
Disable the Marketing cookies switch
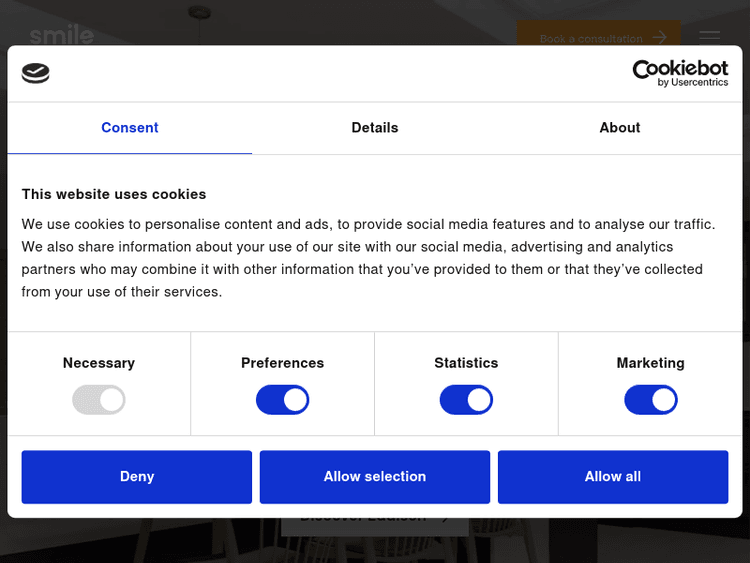[x=651, y=400]
